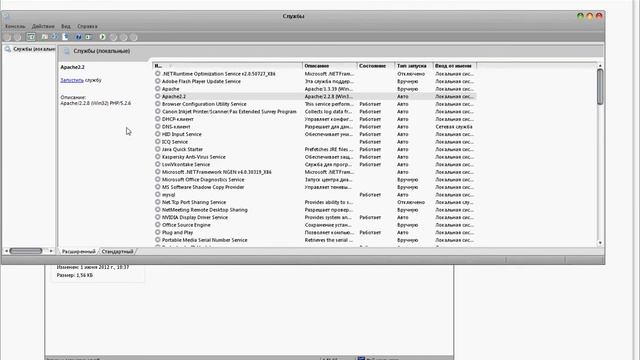Open the Справка menu
This screenshot has width=640, height=360.
[x=87, y=26]
